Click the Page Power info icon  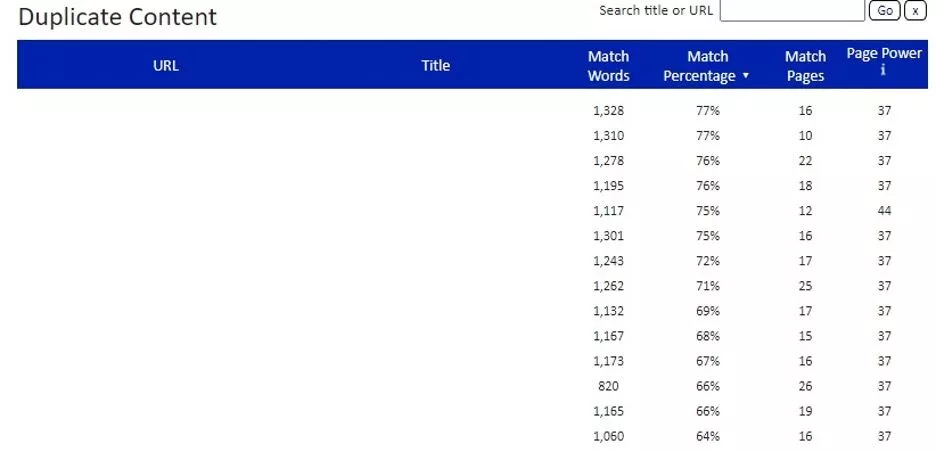[883, 71]
